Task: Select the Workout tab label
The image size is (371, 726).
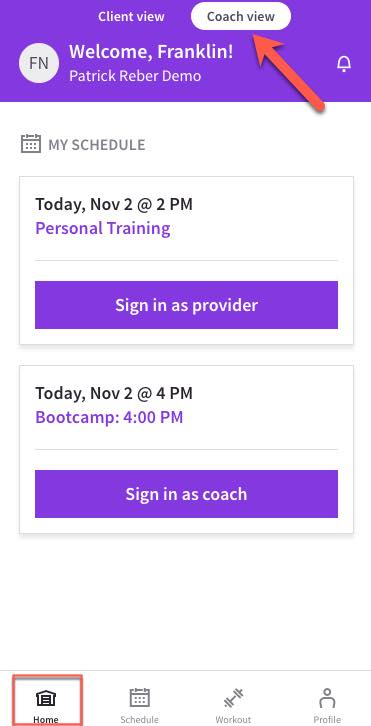Action: tap(233, 720)
